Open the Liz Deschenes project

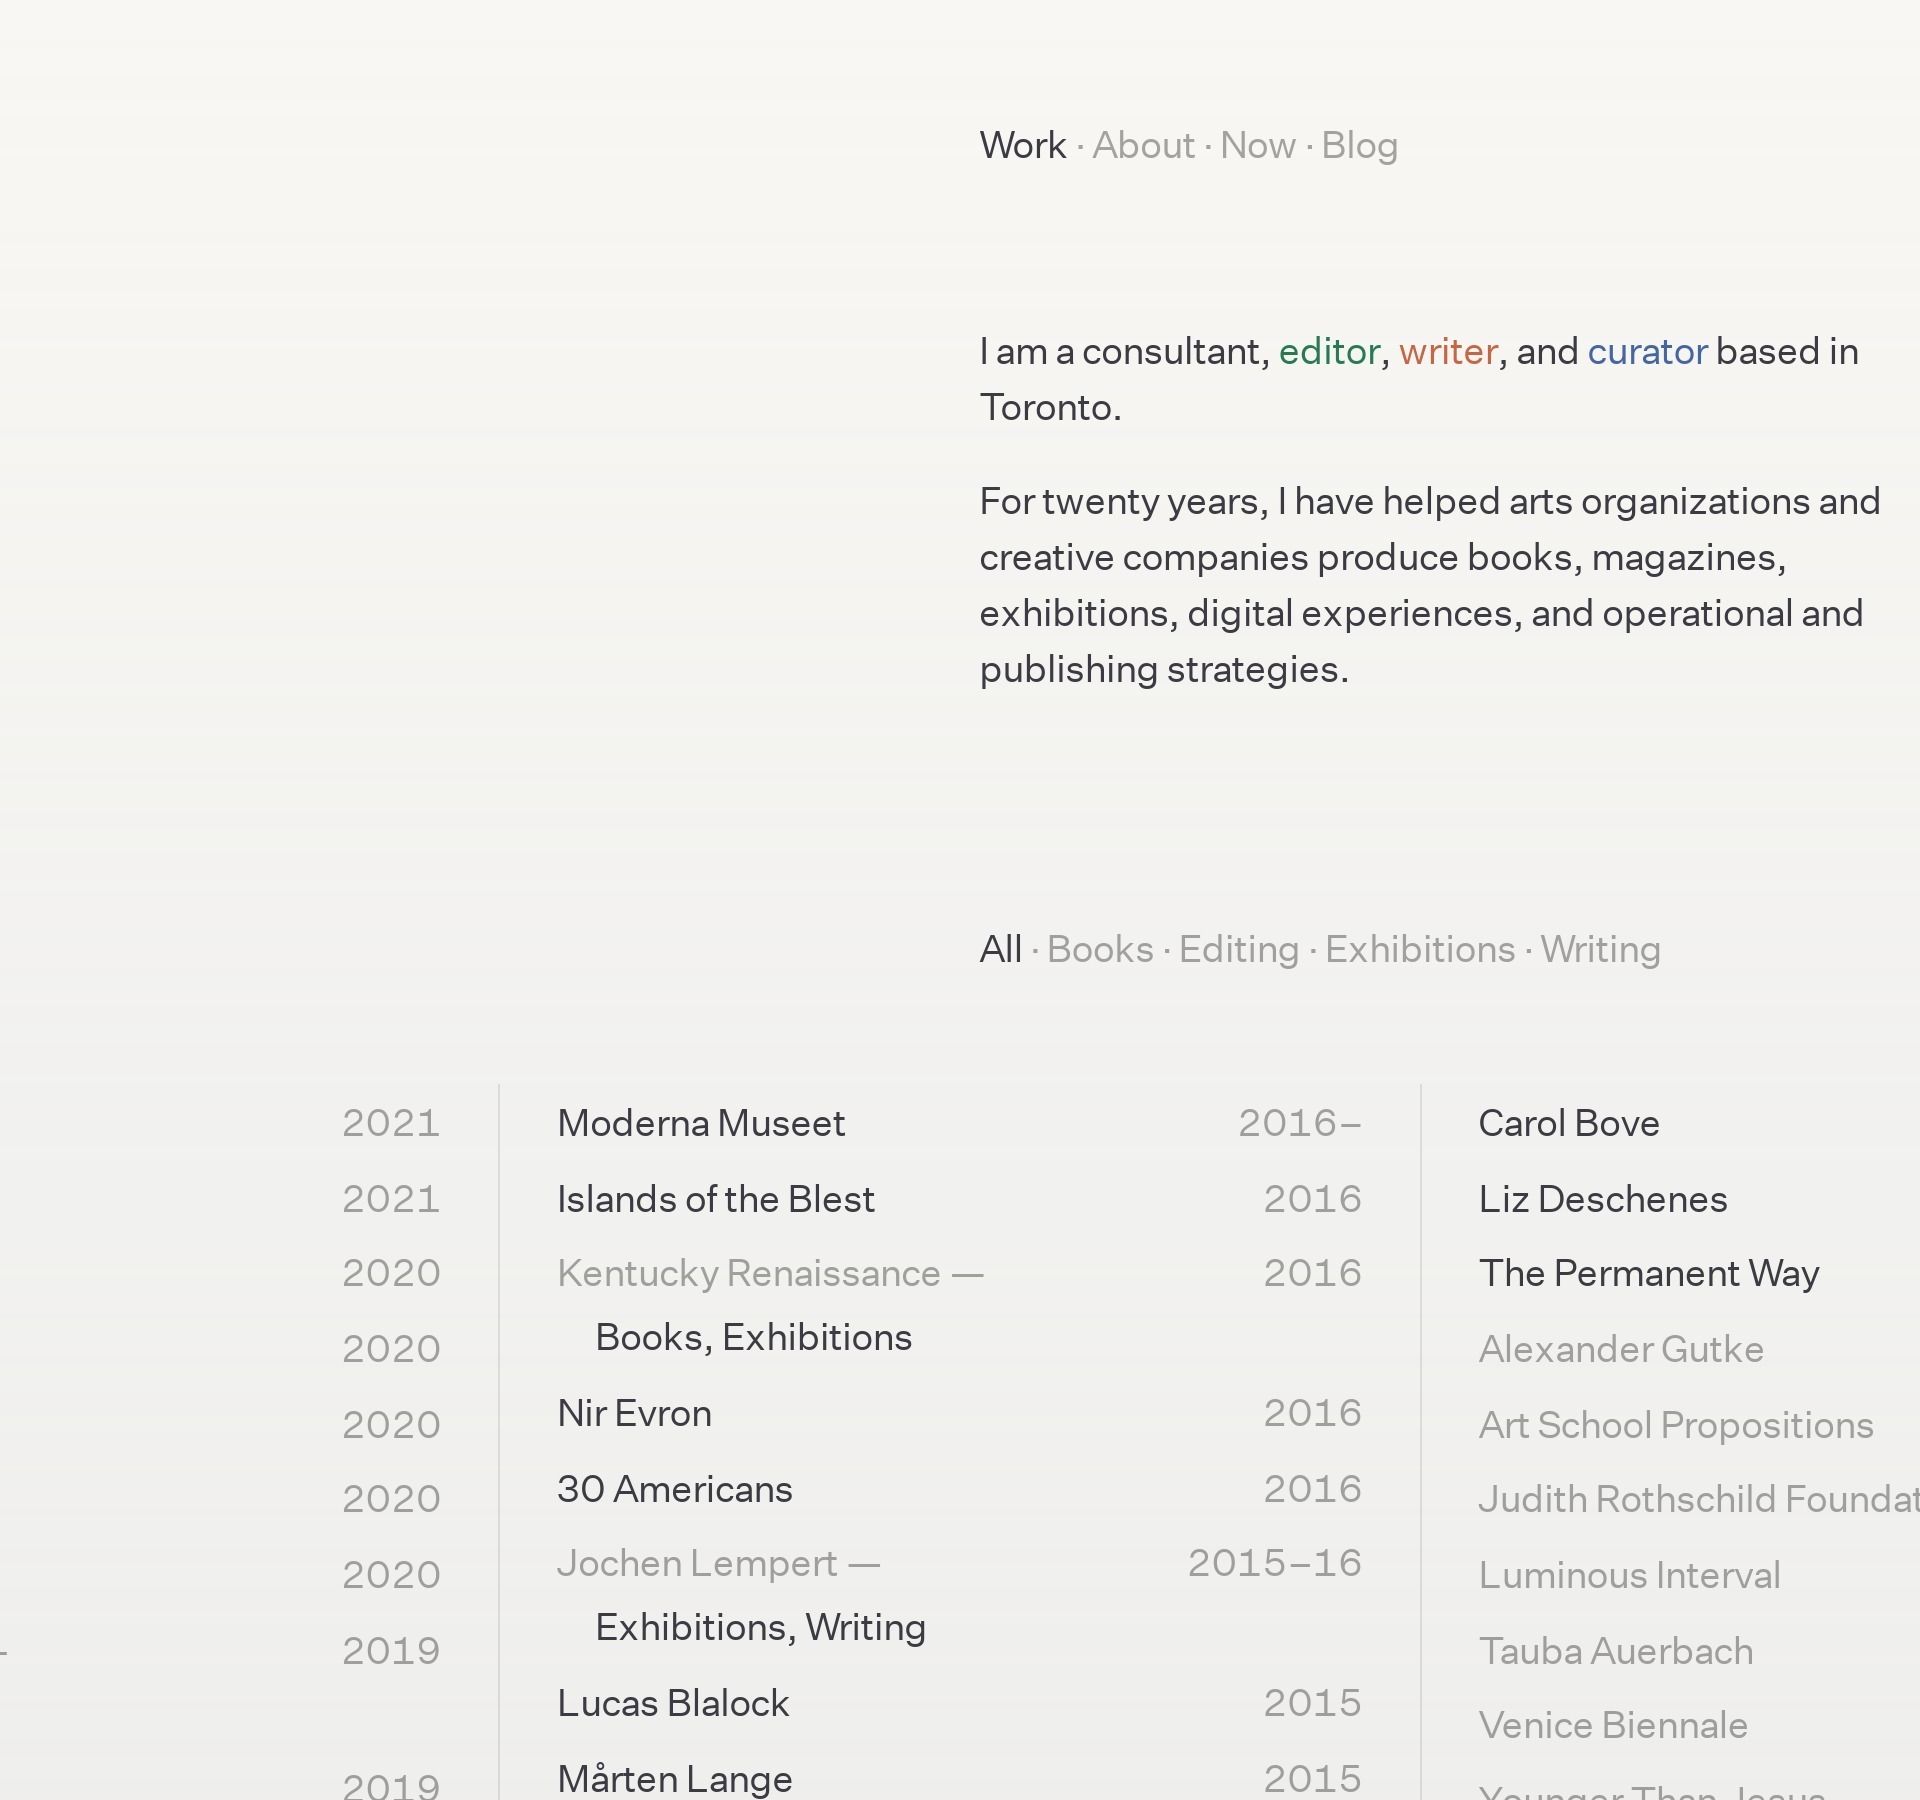tap(1602, 1200)
